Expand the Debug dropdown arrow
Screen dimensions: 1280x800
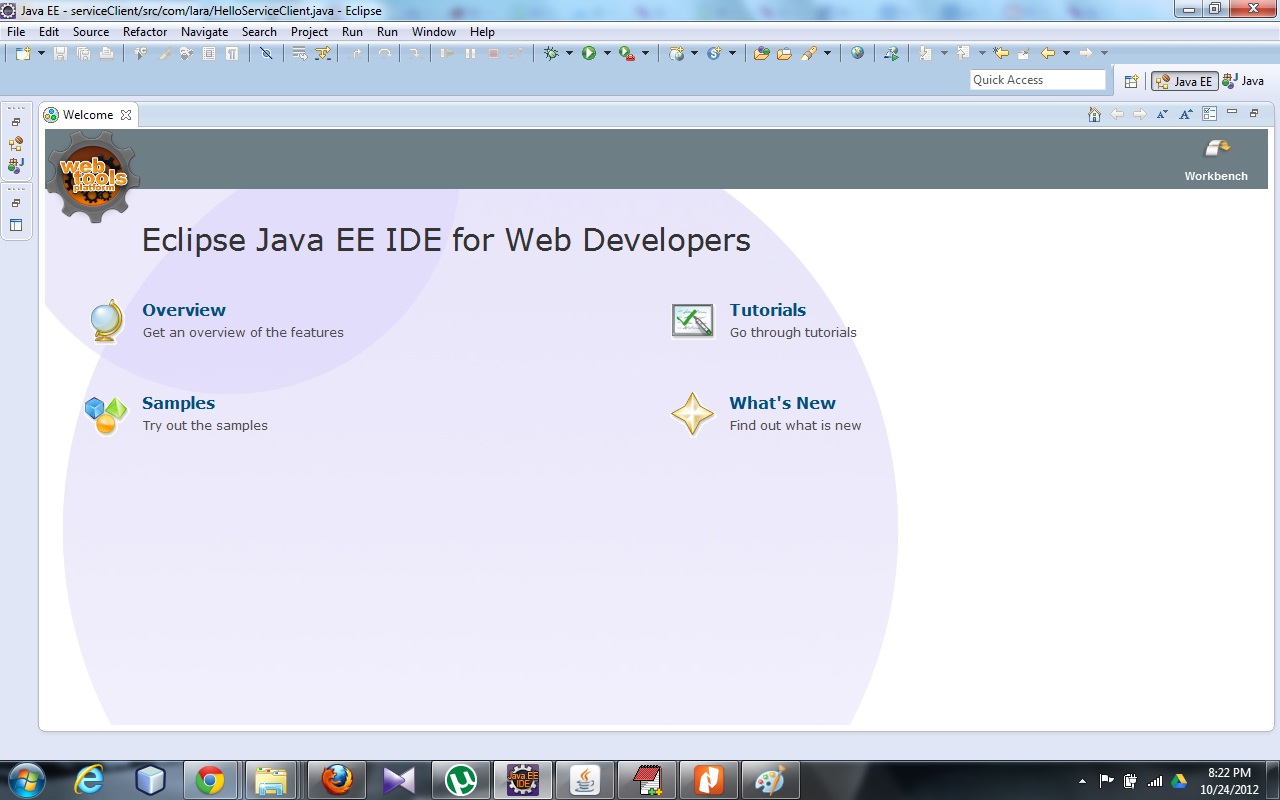coord(569,53)
